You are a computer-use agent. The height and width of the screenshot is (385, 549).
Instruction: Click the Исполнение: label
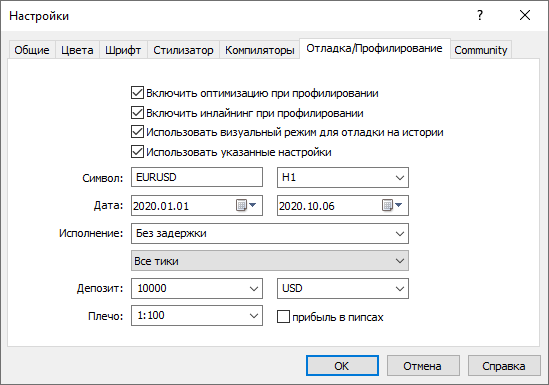click(x=91, y=233)
